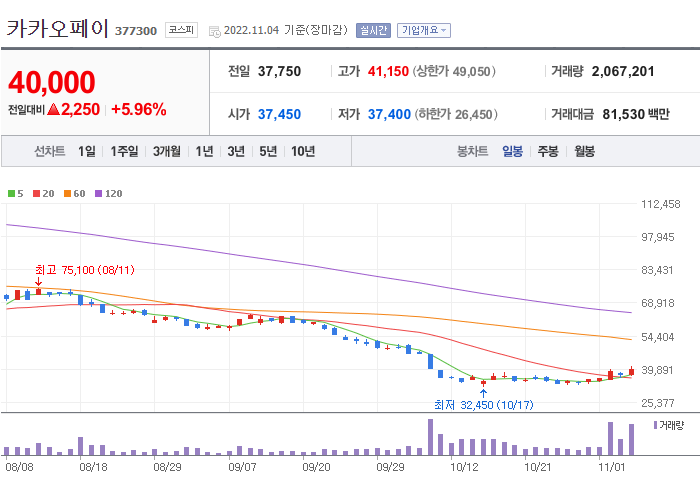The height and width of the screenshot is (478, 700).
Task: Click the 10/12 date axis label
Action: [x=463, y=467]
